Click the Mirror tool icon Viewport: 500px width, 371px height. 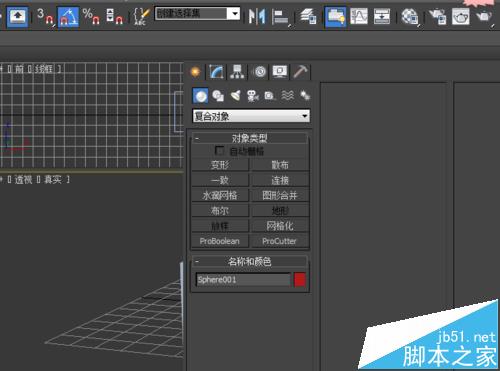point(257,17)
